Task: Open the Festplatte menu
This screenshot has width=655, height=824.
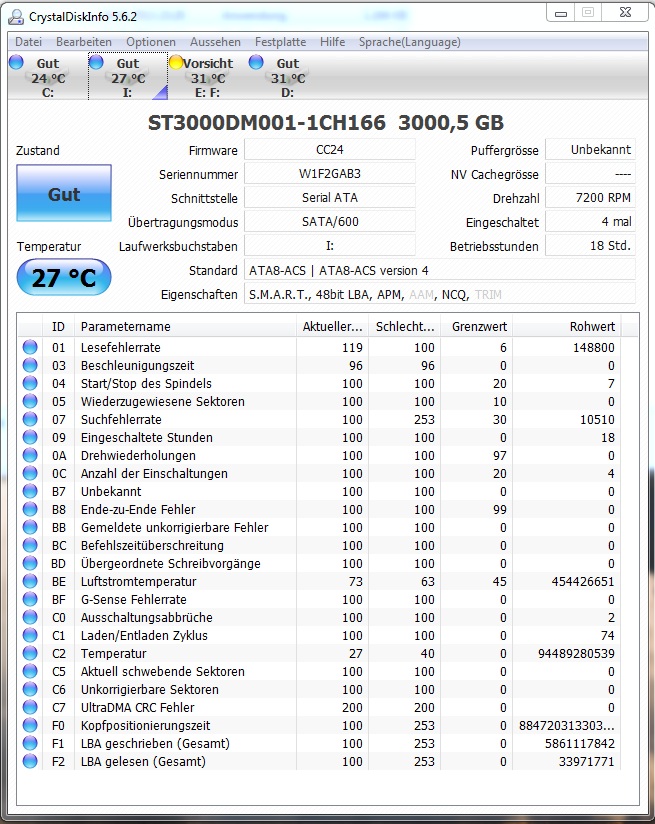Action: click(280, 42)
